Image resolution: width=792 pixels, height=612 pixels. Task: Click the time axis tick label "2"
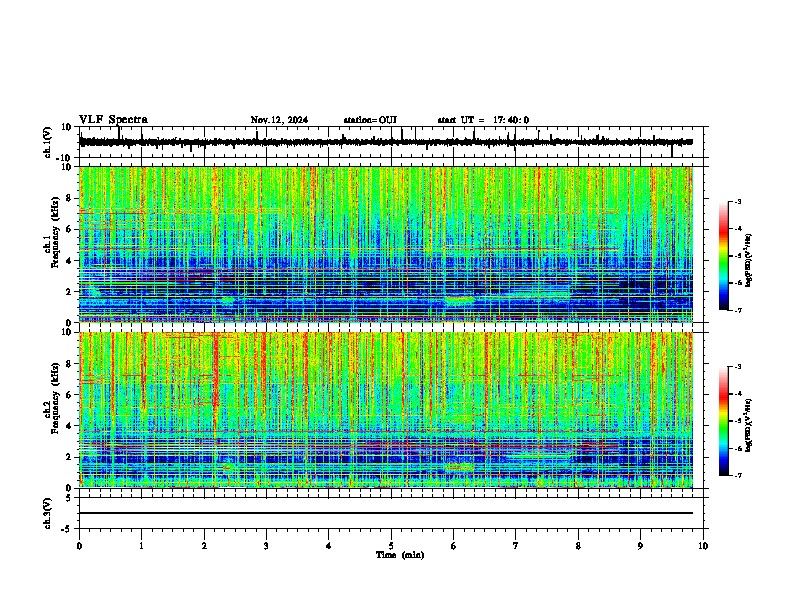click(x=204, y=546)
